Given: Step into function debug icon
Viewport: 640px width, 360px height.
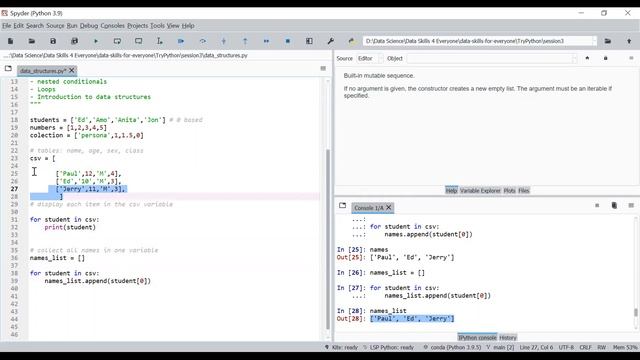Looking at the screenshot, I should click(224, 41).
